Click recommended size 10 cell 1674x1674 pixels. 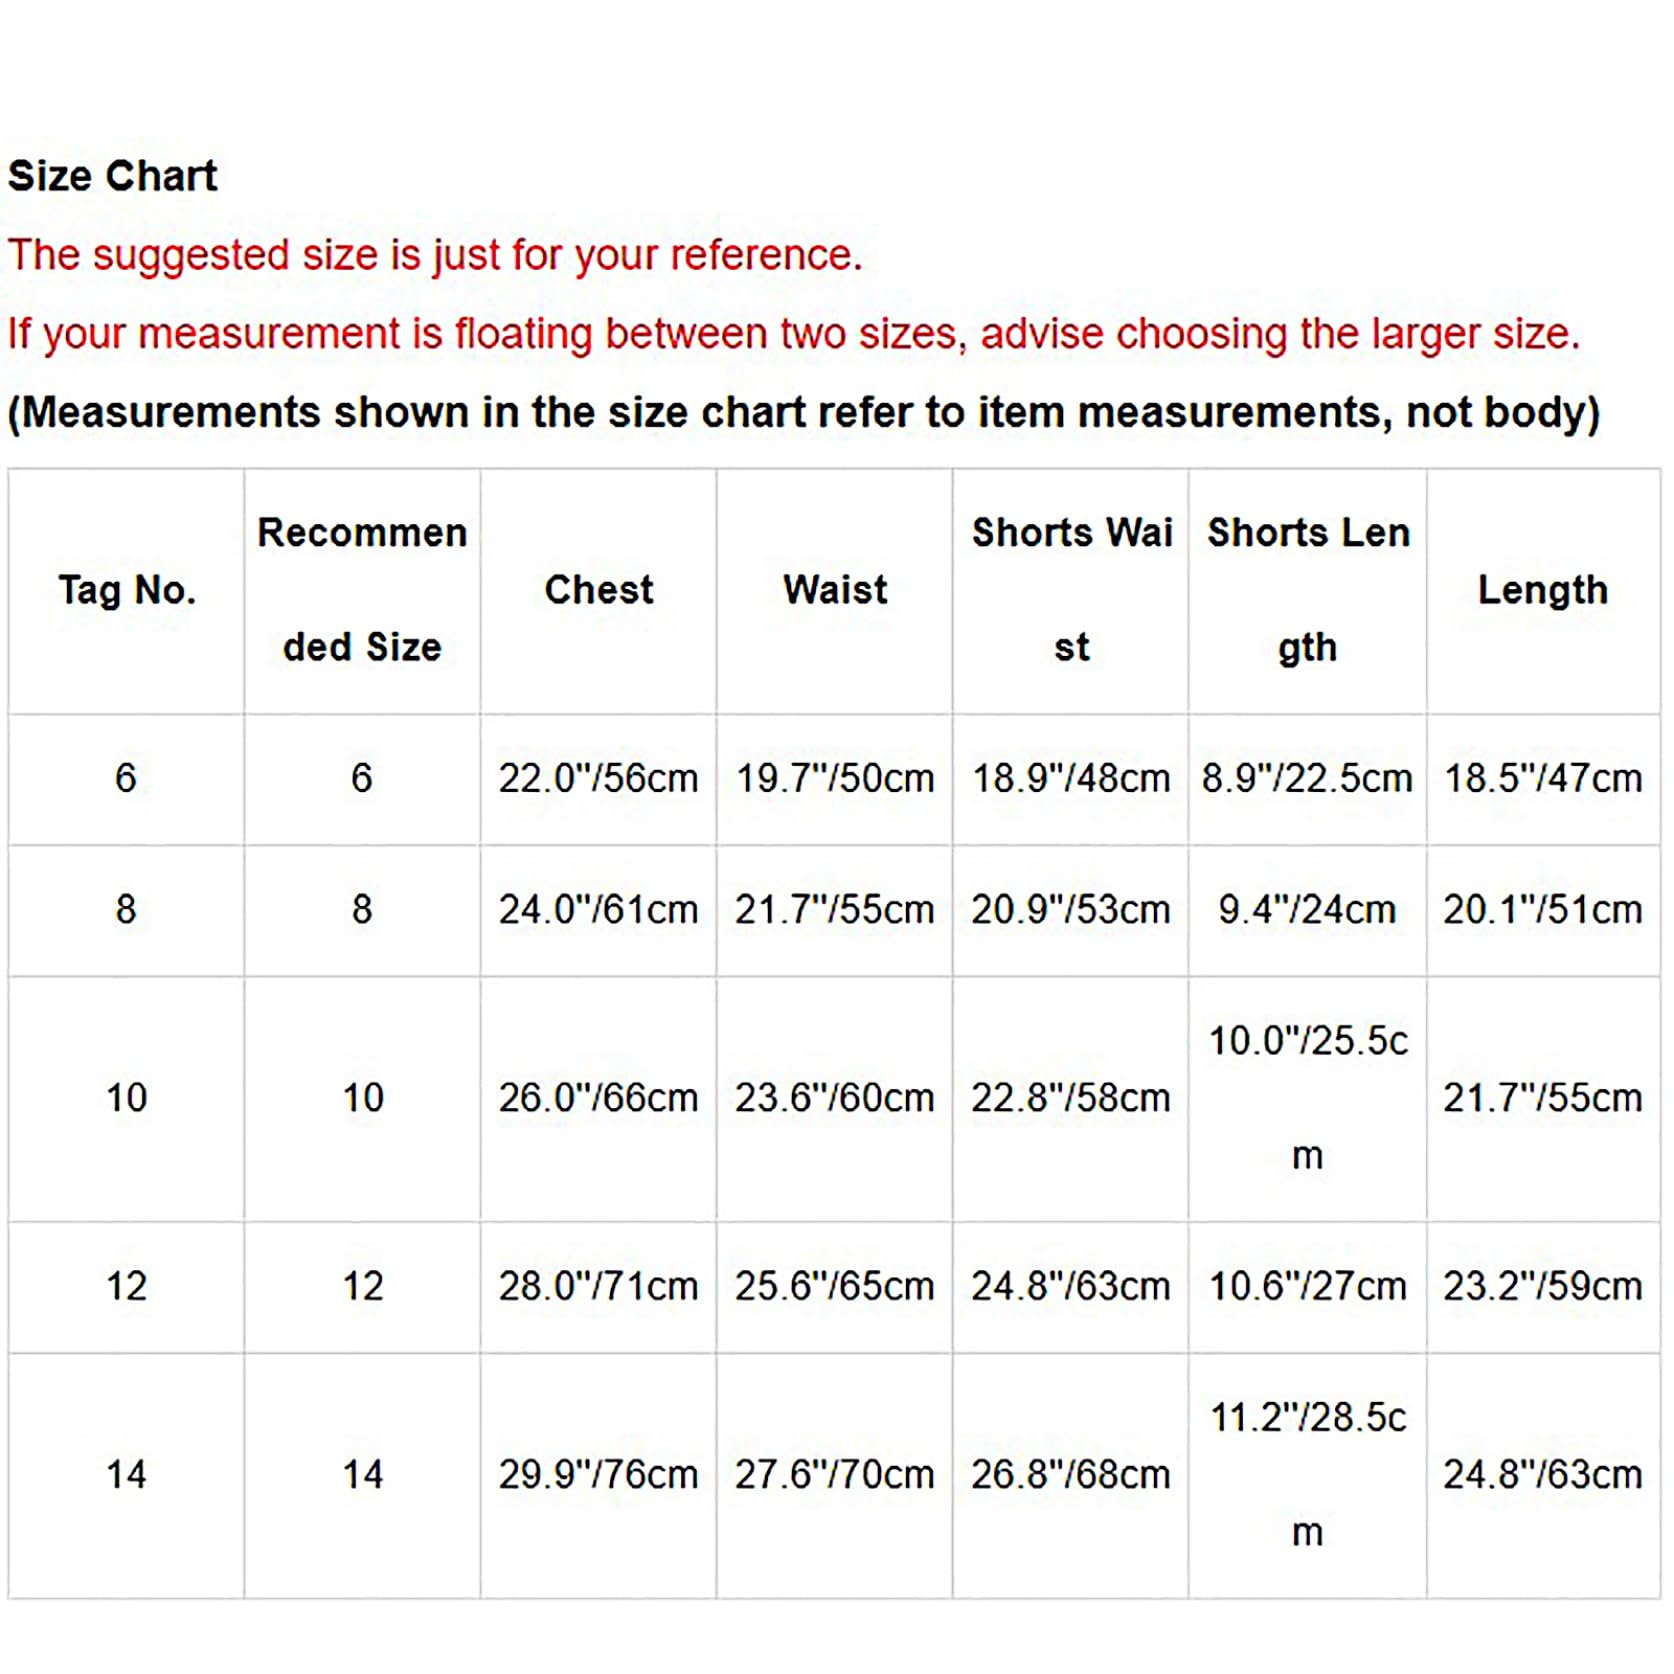click(363, 1098)
